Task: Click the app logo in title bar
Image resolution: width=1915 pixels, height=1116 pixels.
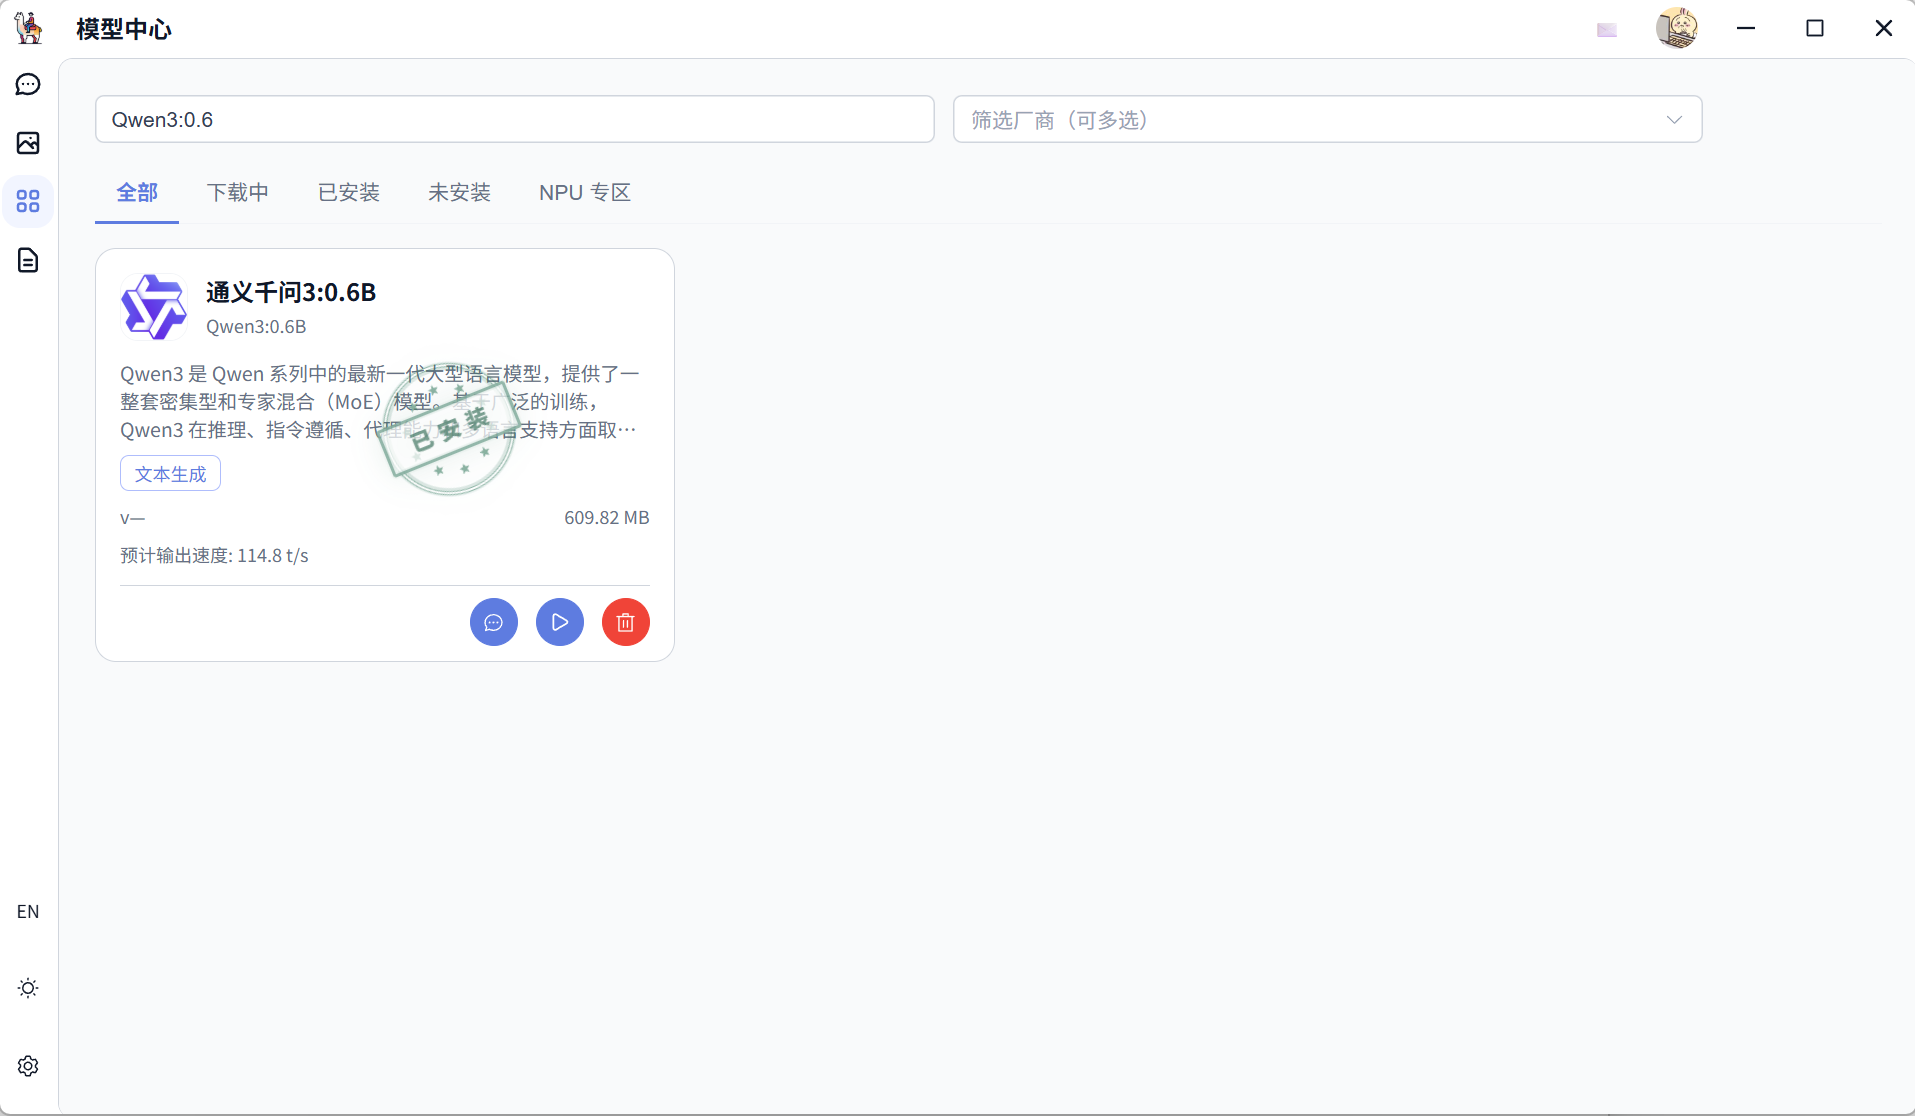Action: click(29, 28)
